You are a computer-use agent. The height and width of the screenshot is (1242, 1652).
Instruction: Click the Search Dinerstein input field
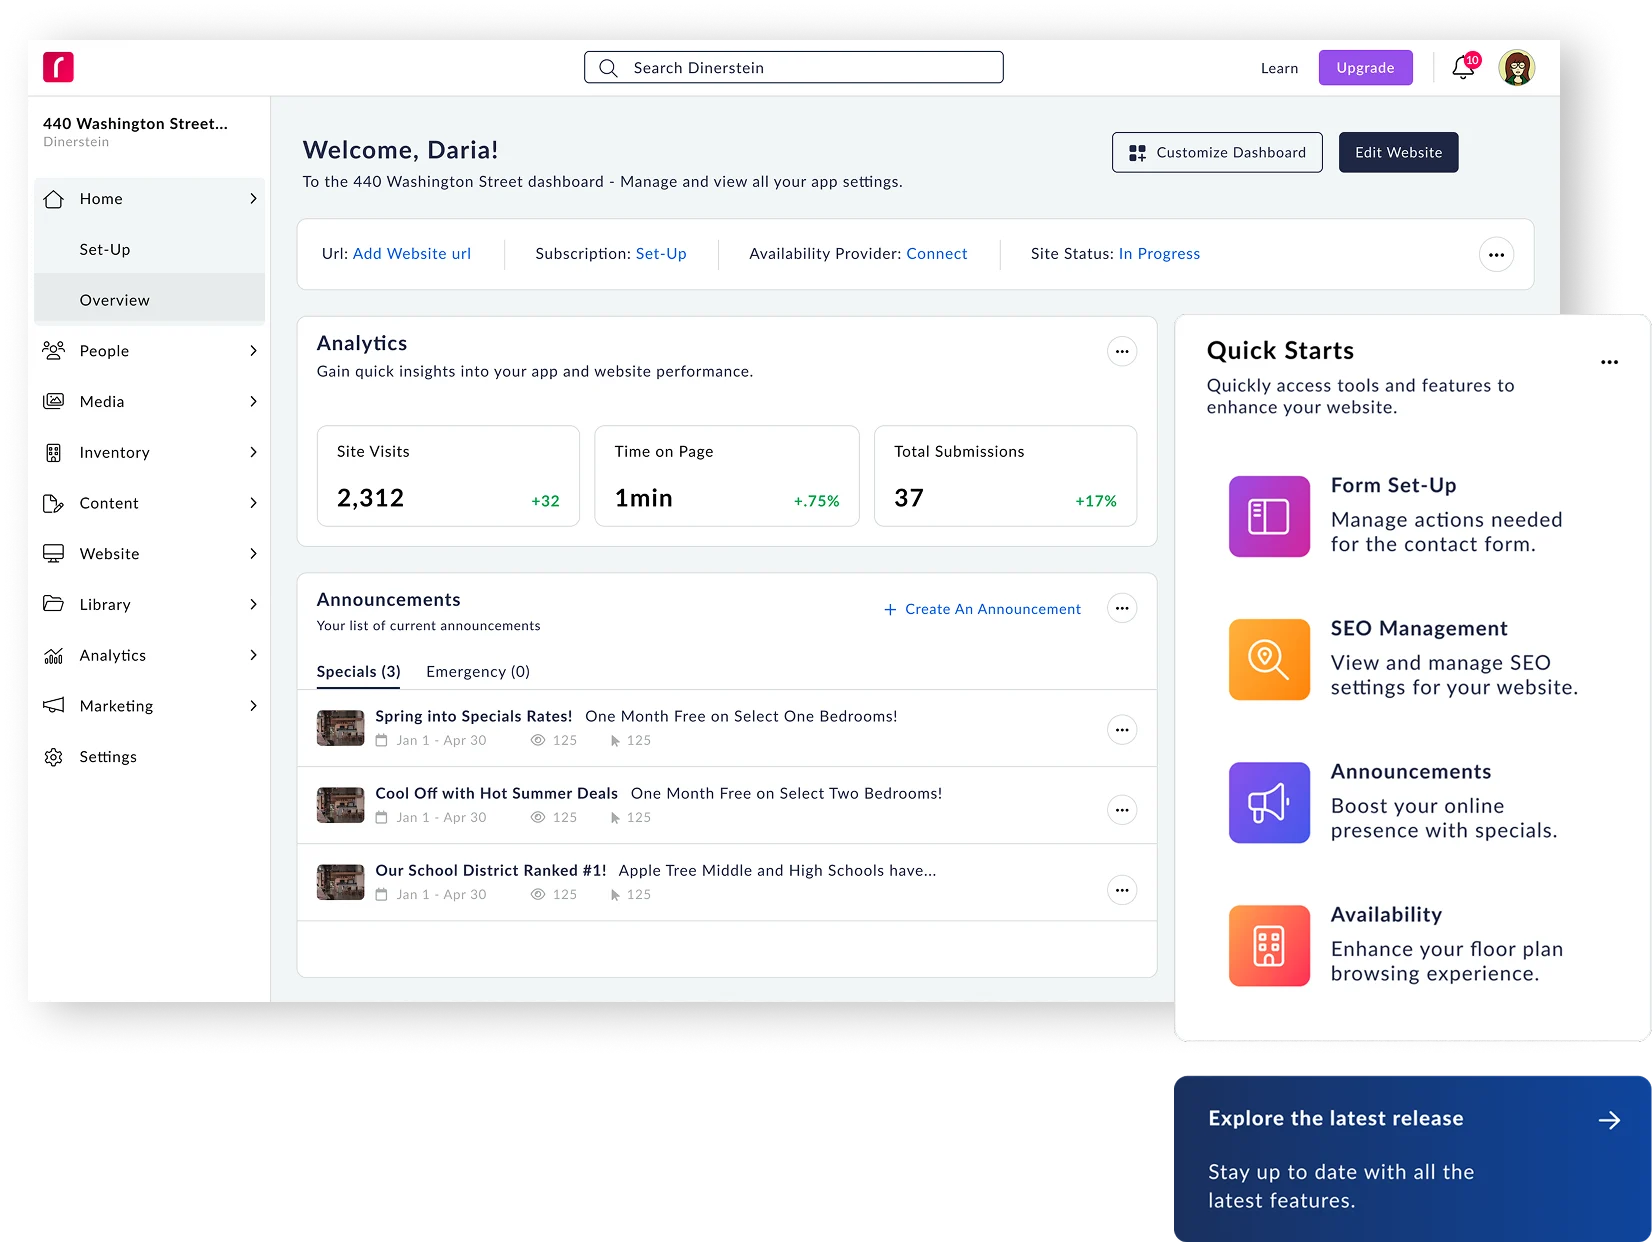pos(794,67)
